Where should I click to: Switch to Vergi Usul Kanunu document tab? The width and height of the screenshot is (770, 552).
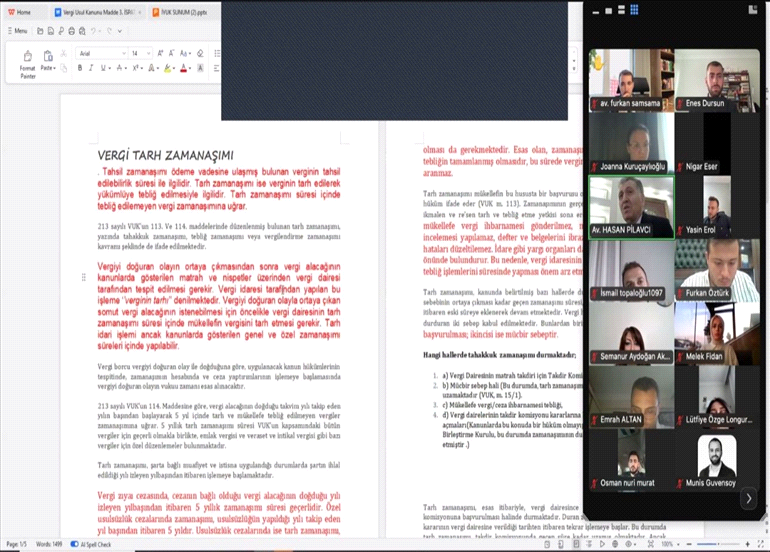click(96, 12)
